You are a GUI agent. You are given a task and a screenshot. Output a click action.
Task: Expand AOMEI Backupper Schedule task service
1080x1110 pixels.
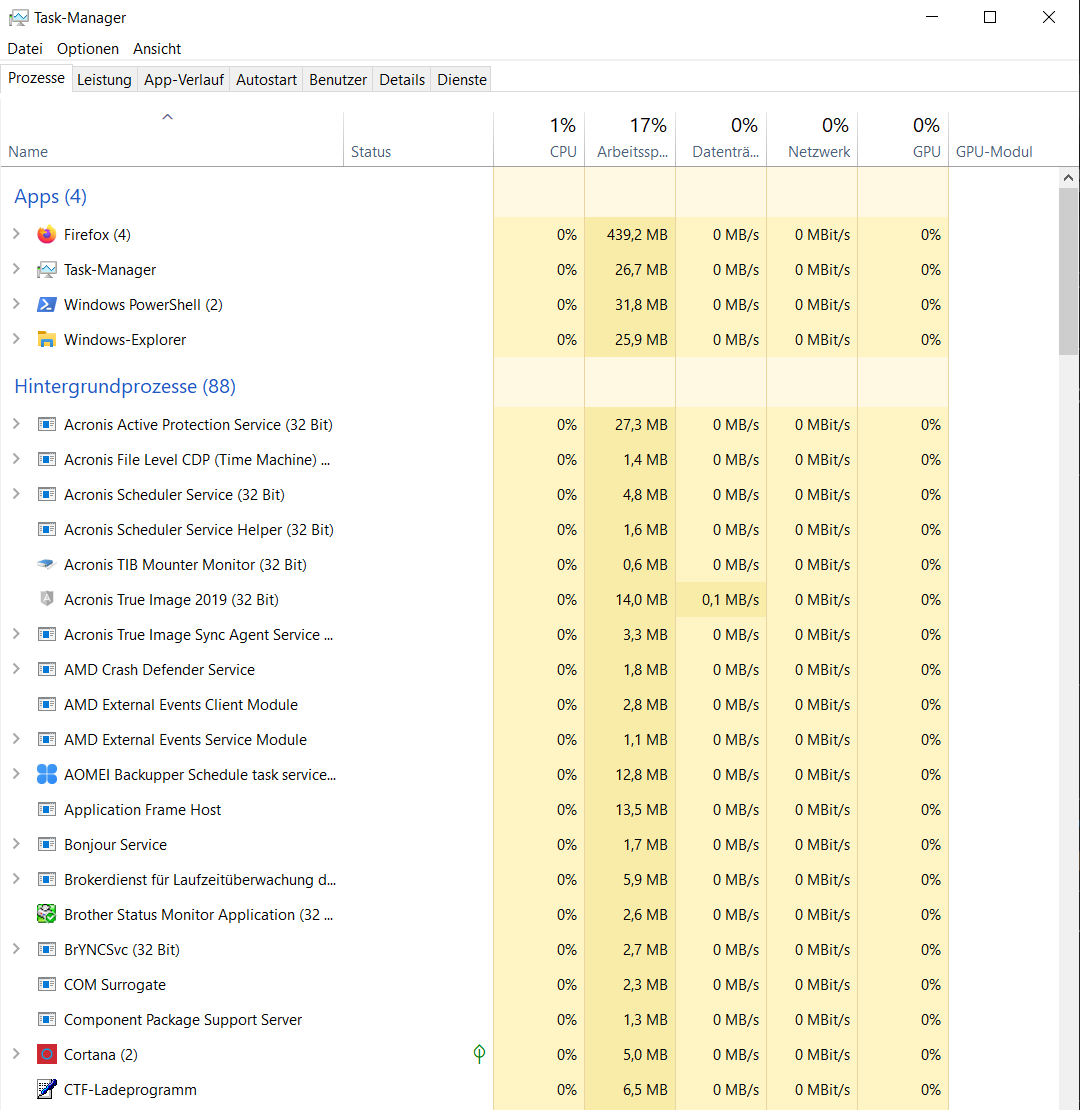click(16, 774)
